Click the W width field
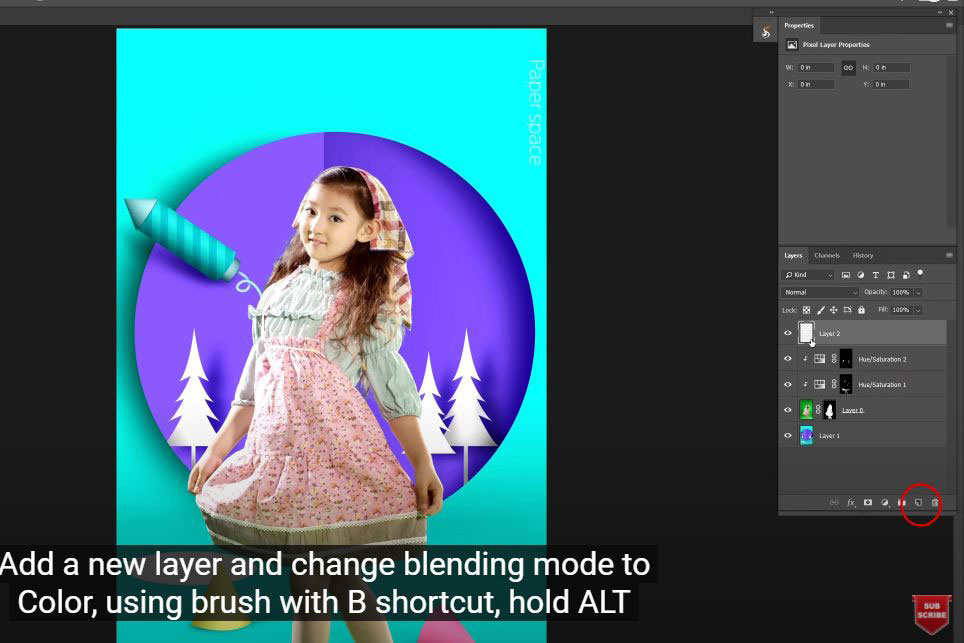The width and height of the screenshot is (964, 643). click(x=816, y=68)
